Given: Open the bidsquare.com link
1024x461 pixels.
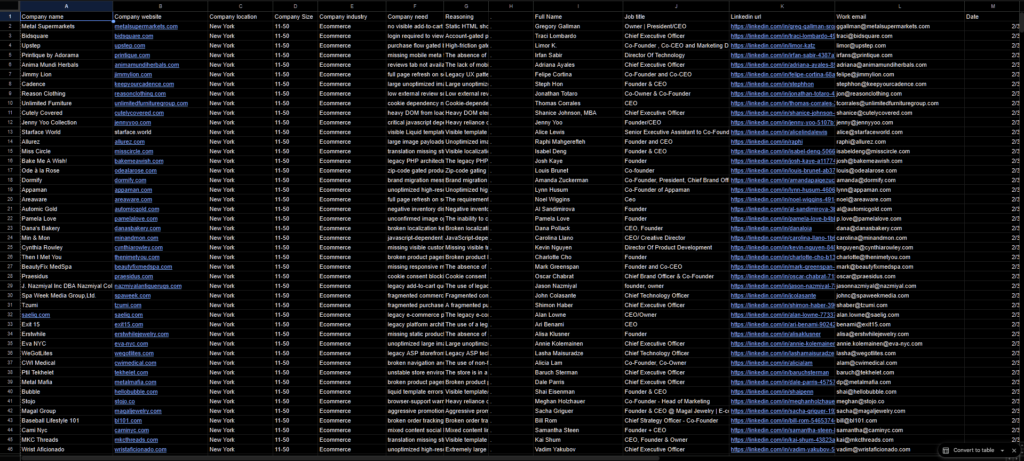Looking at the screenshot, I should pos(134,36).
